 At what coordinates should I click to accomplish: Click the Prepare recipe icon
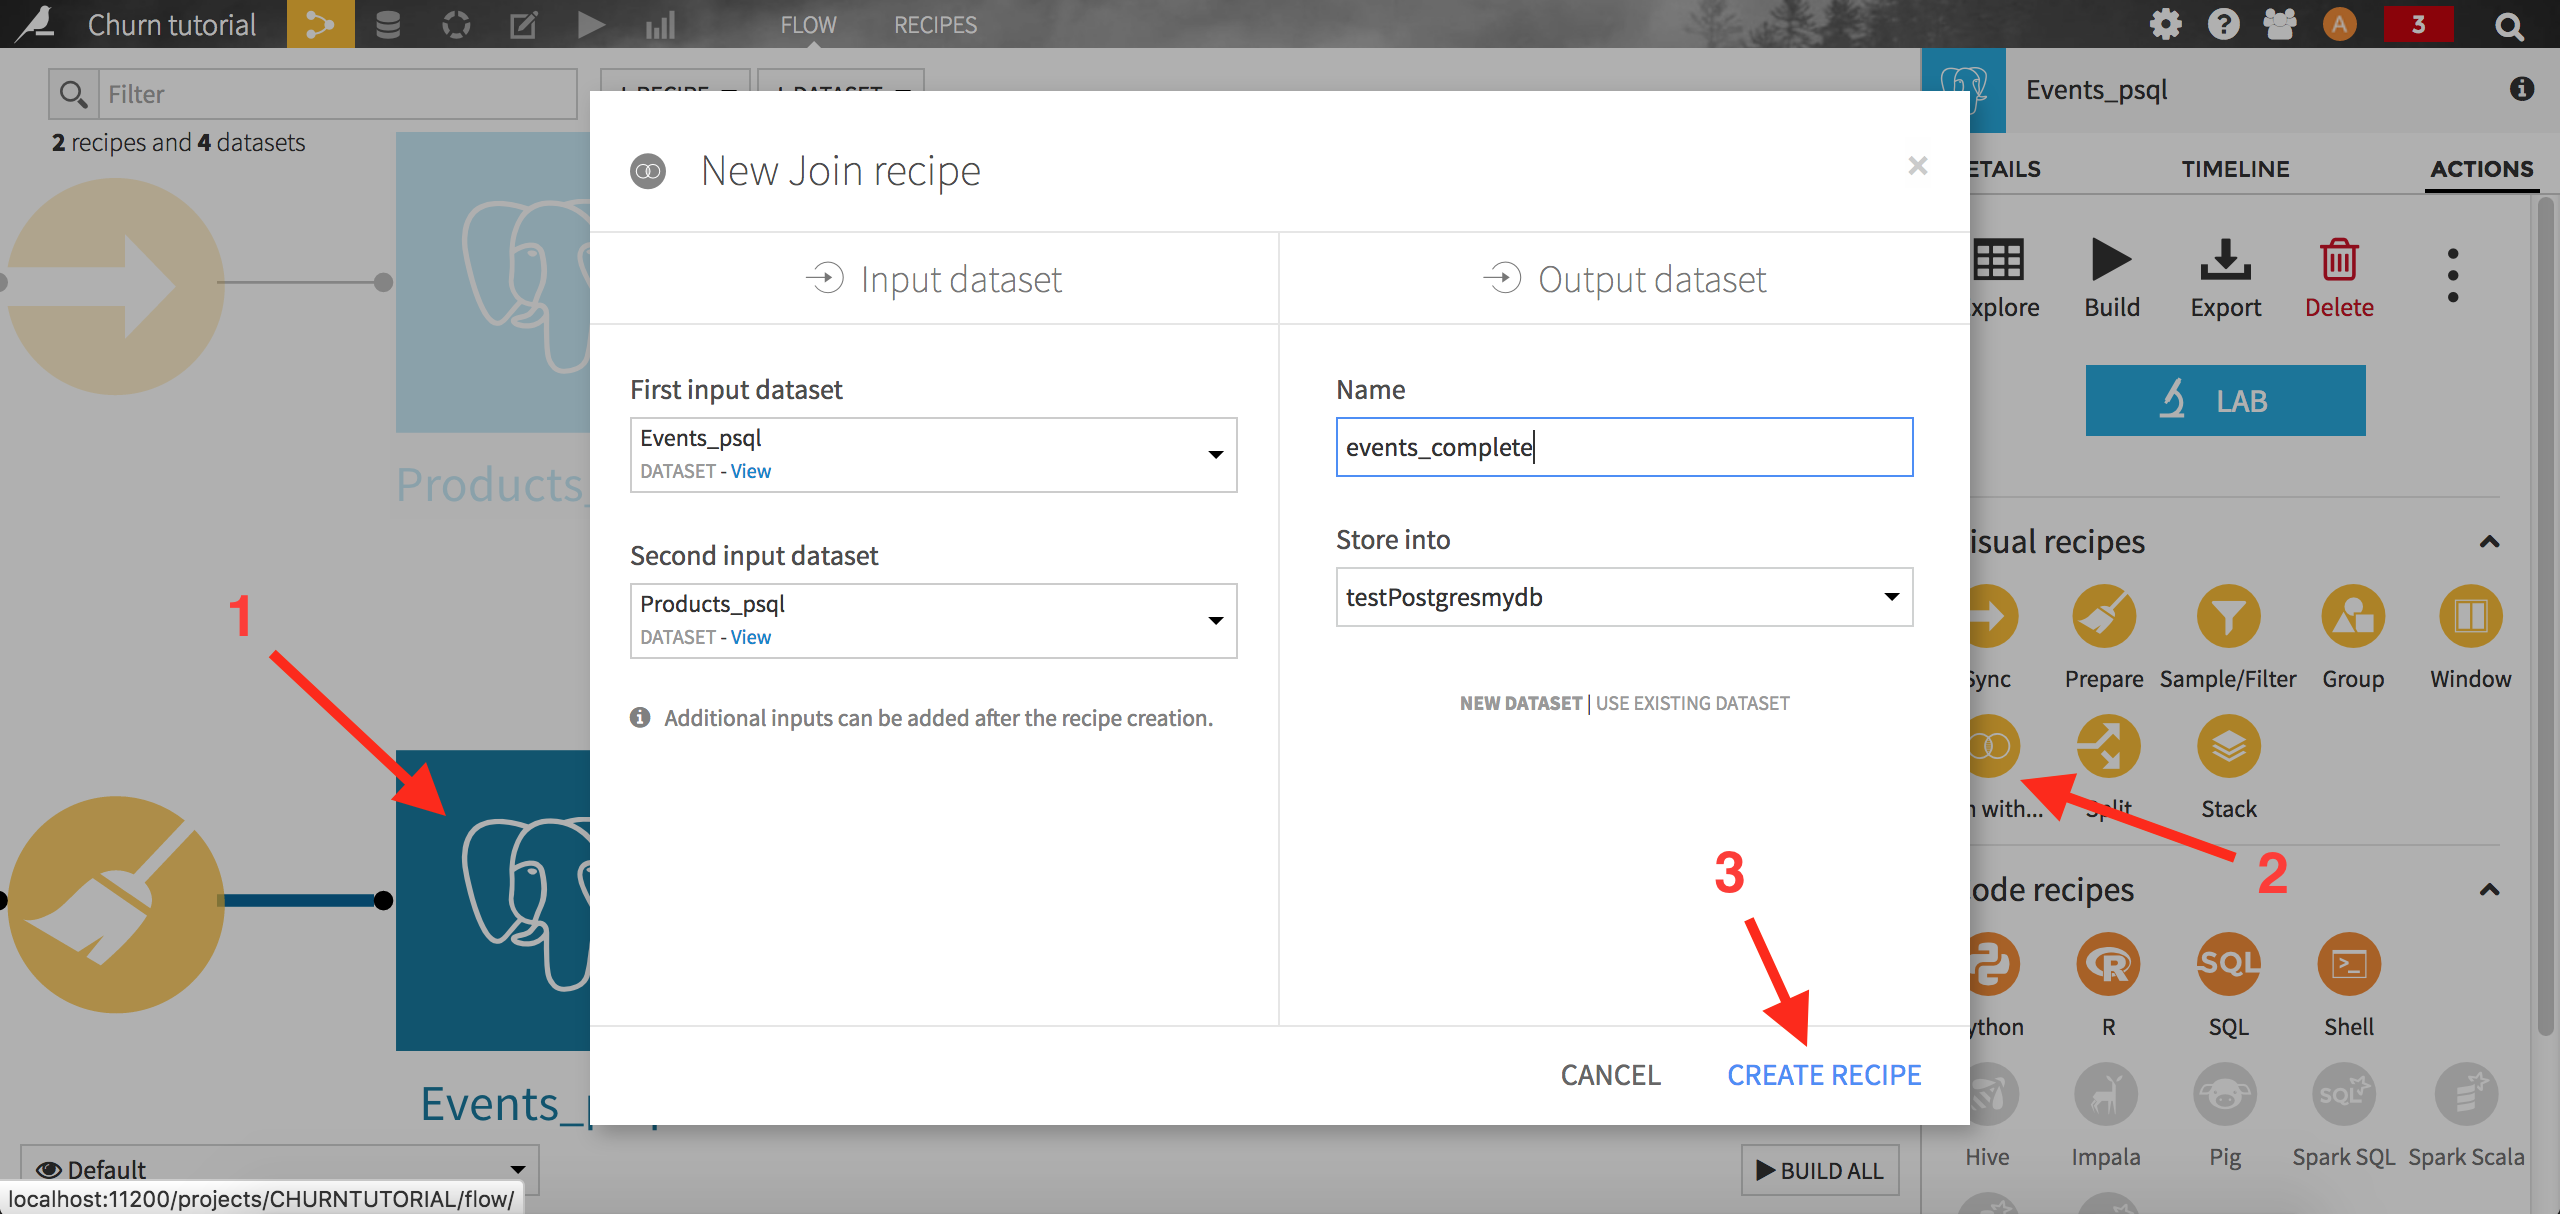point(2104,617)
